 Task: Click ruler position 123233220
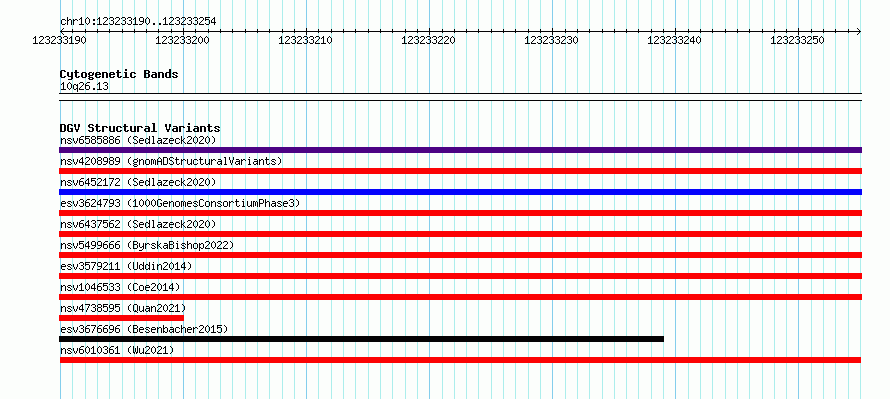click(x=429, y=40)
